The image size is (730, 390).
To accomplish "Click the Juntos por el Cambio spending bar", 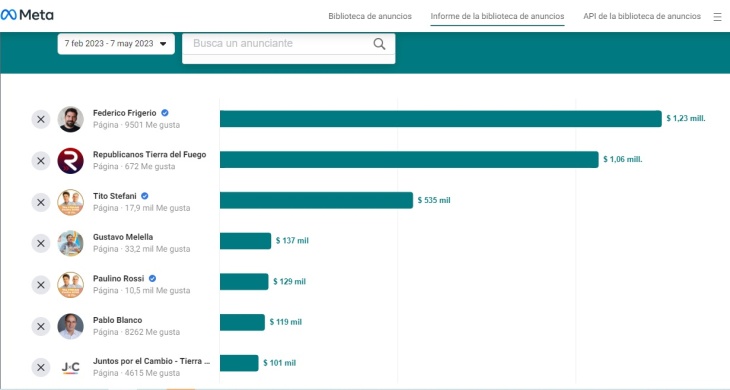I will click(x=239, y=363).
